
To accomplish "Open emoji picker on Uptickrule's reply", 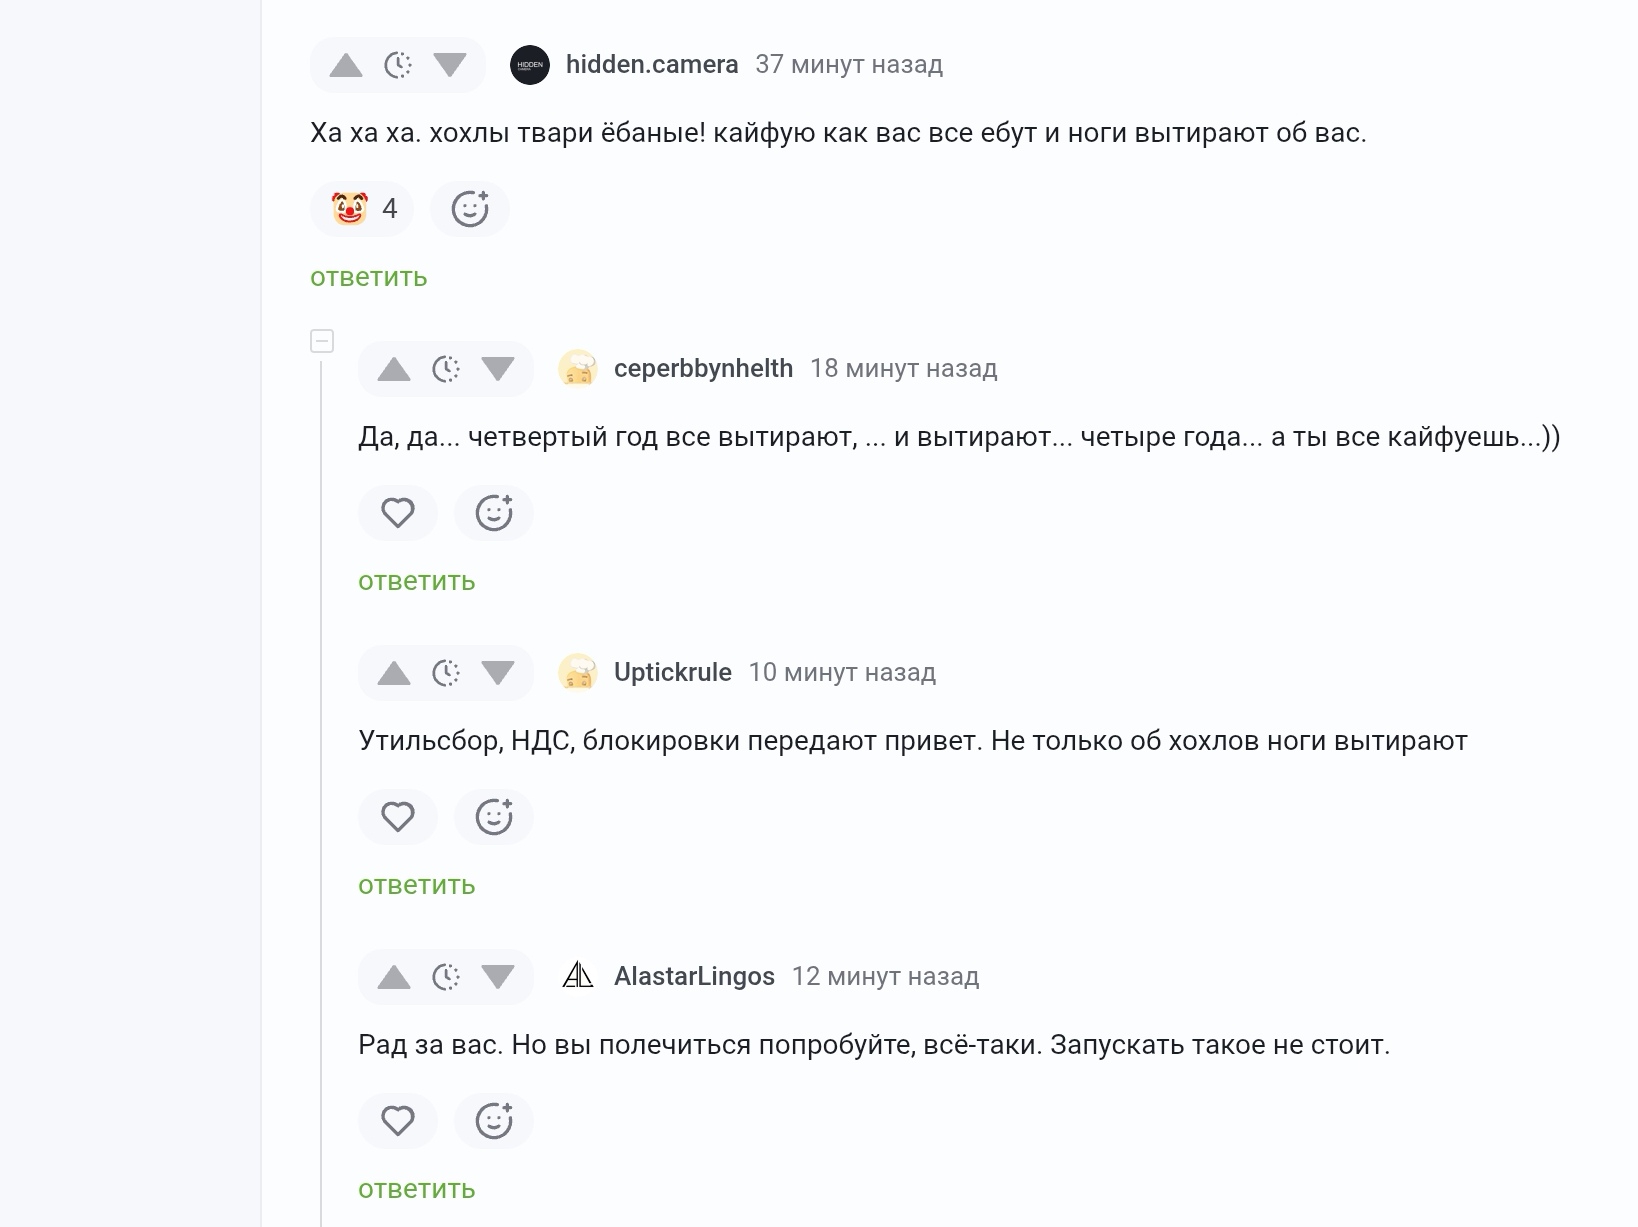I will click(494, 817).
